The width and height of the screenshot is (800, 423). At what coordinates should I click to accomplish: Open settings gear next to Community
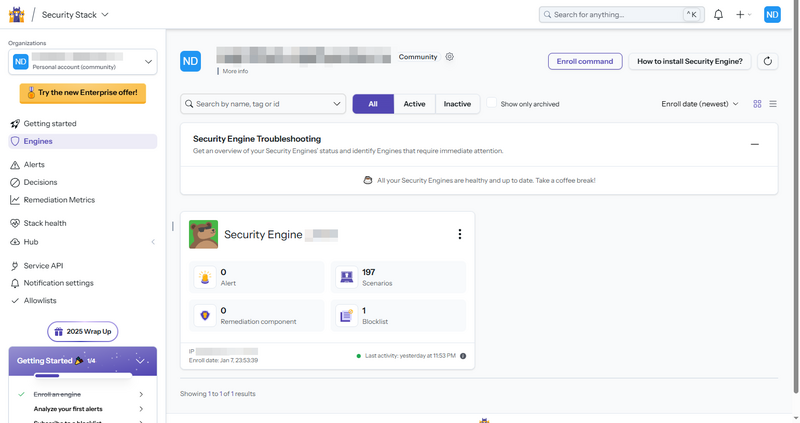point(449,57)
